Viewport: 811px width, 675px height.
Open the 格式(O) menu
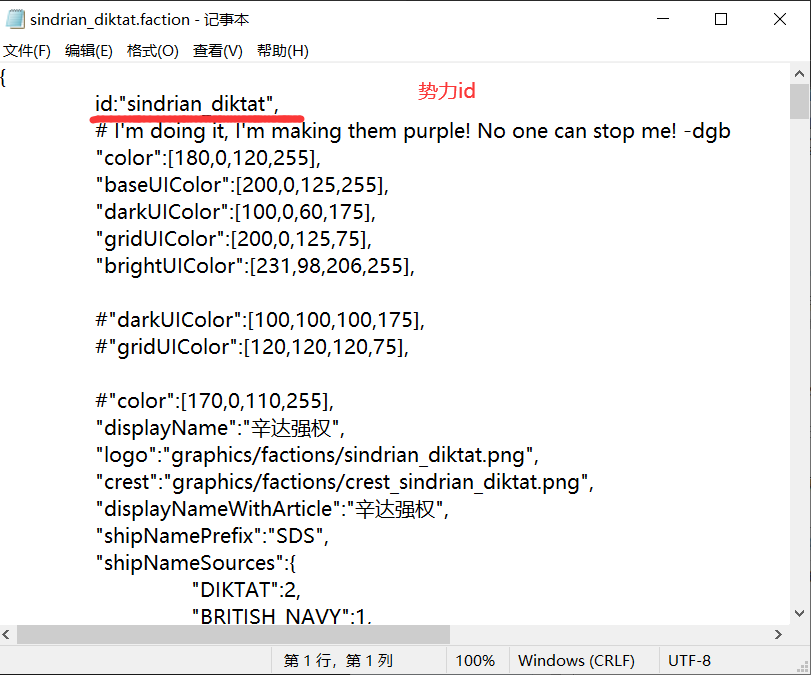click(152, 51)
